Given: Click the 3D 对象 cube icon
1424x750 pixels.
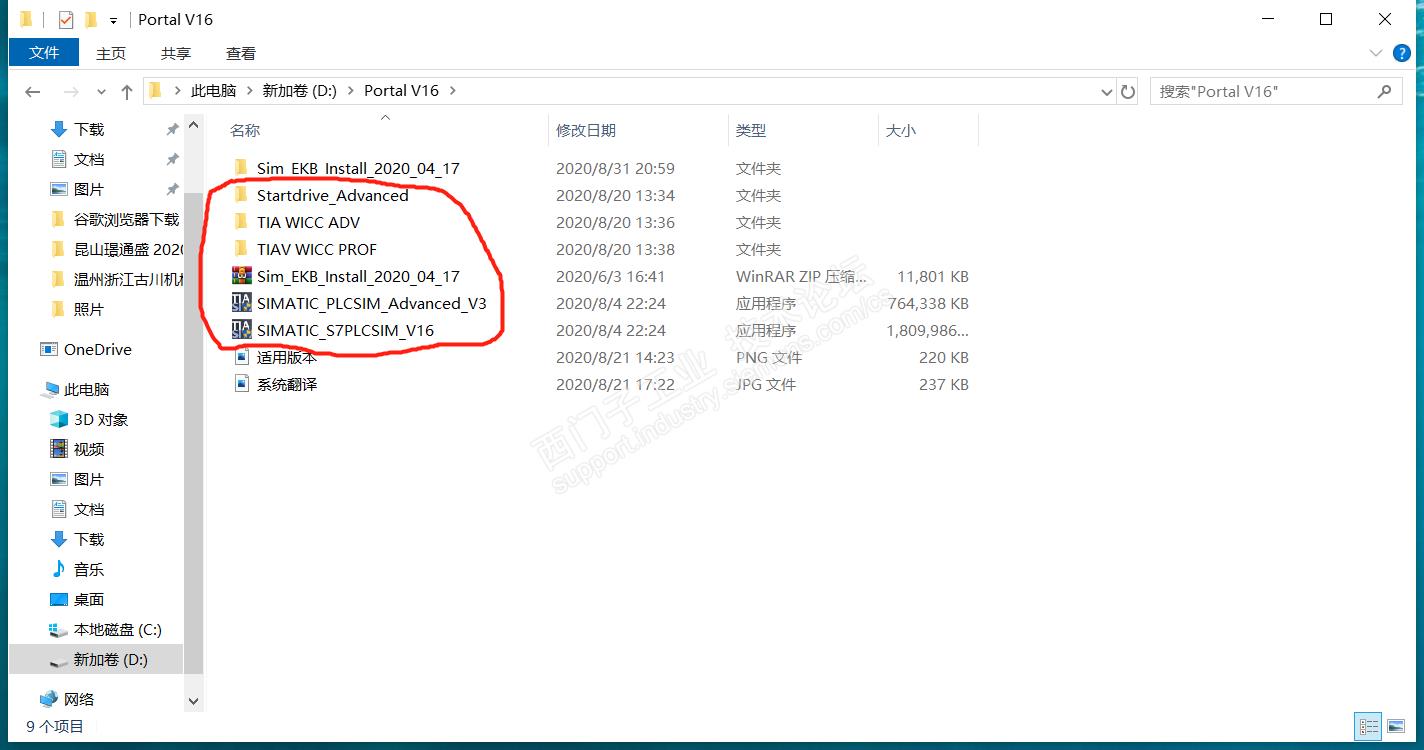Looking at the screenshot, I should pos(59,419).
